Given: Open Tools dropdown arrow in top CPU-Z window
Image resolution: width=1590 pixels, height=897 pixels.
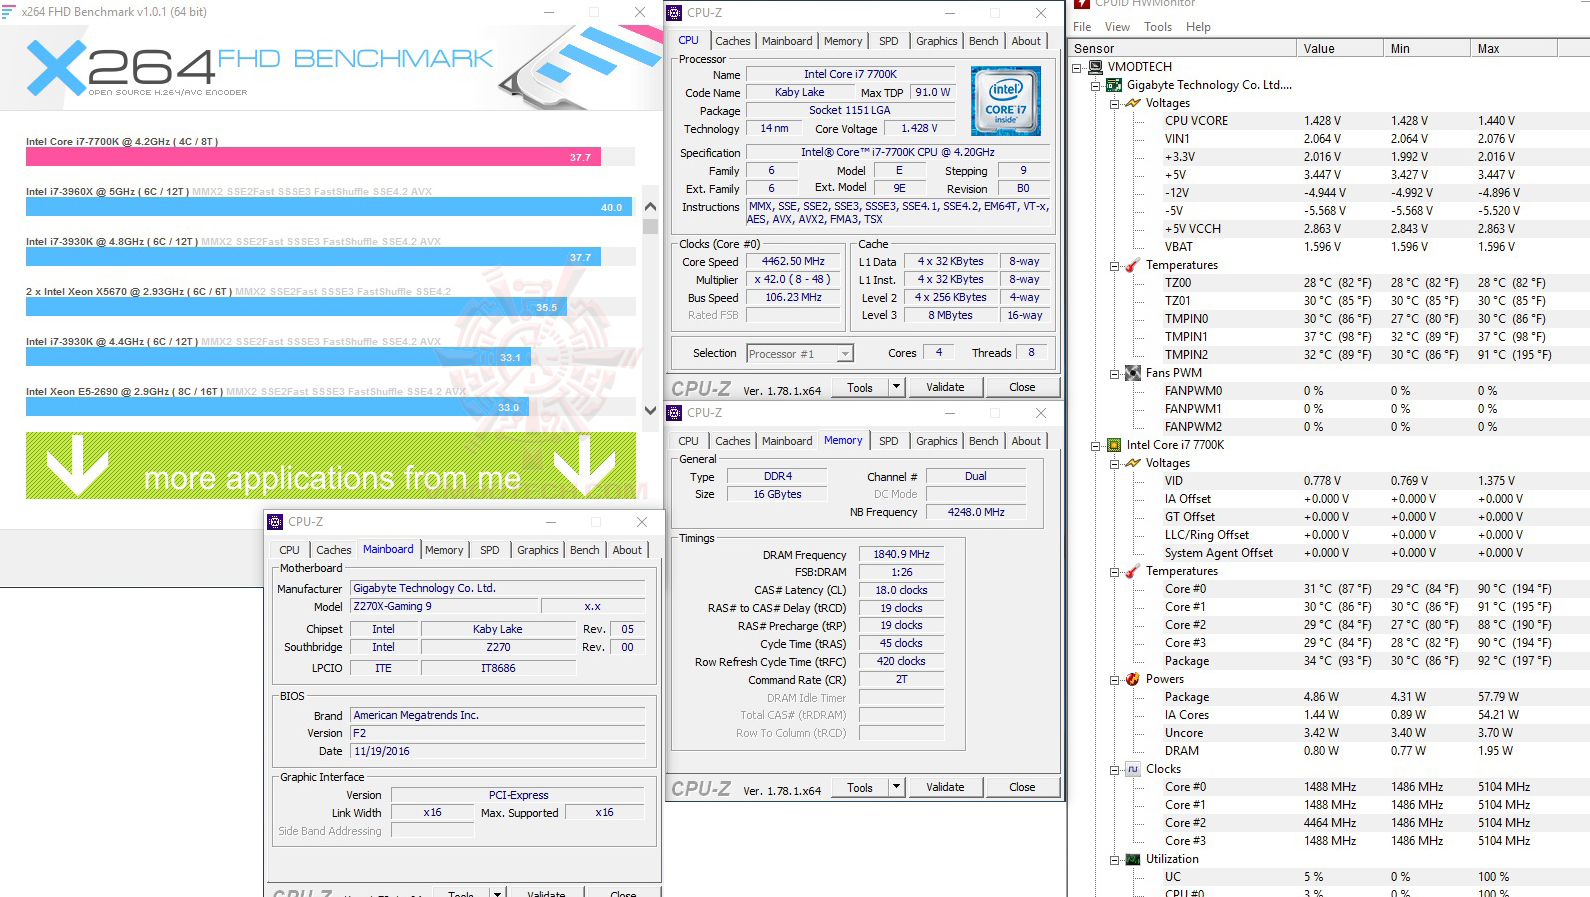Looking at the screenshot, I should (896, 387).
